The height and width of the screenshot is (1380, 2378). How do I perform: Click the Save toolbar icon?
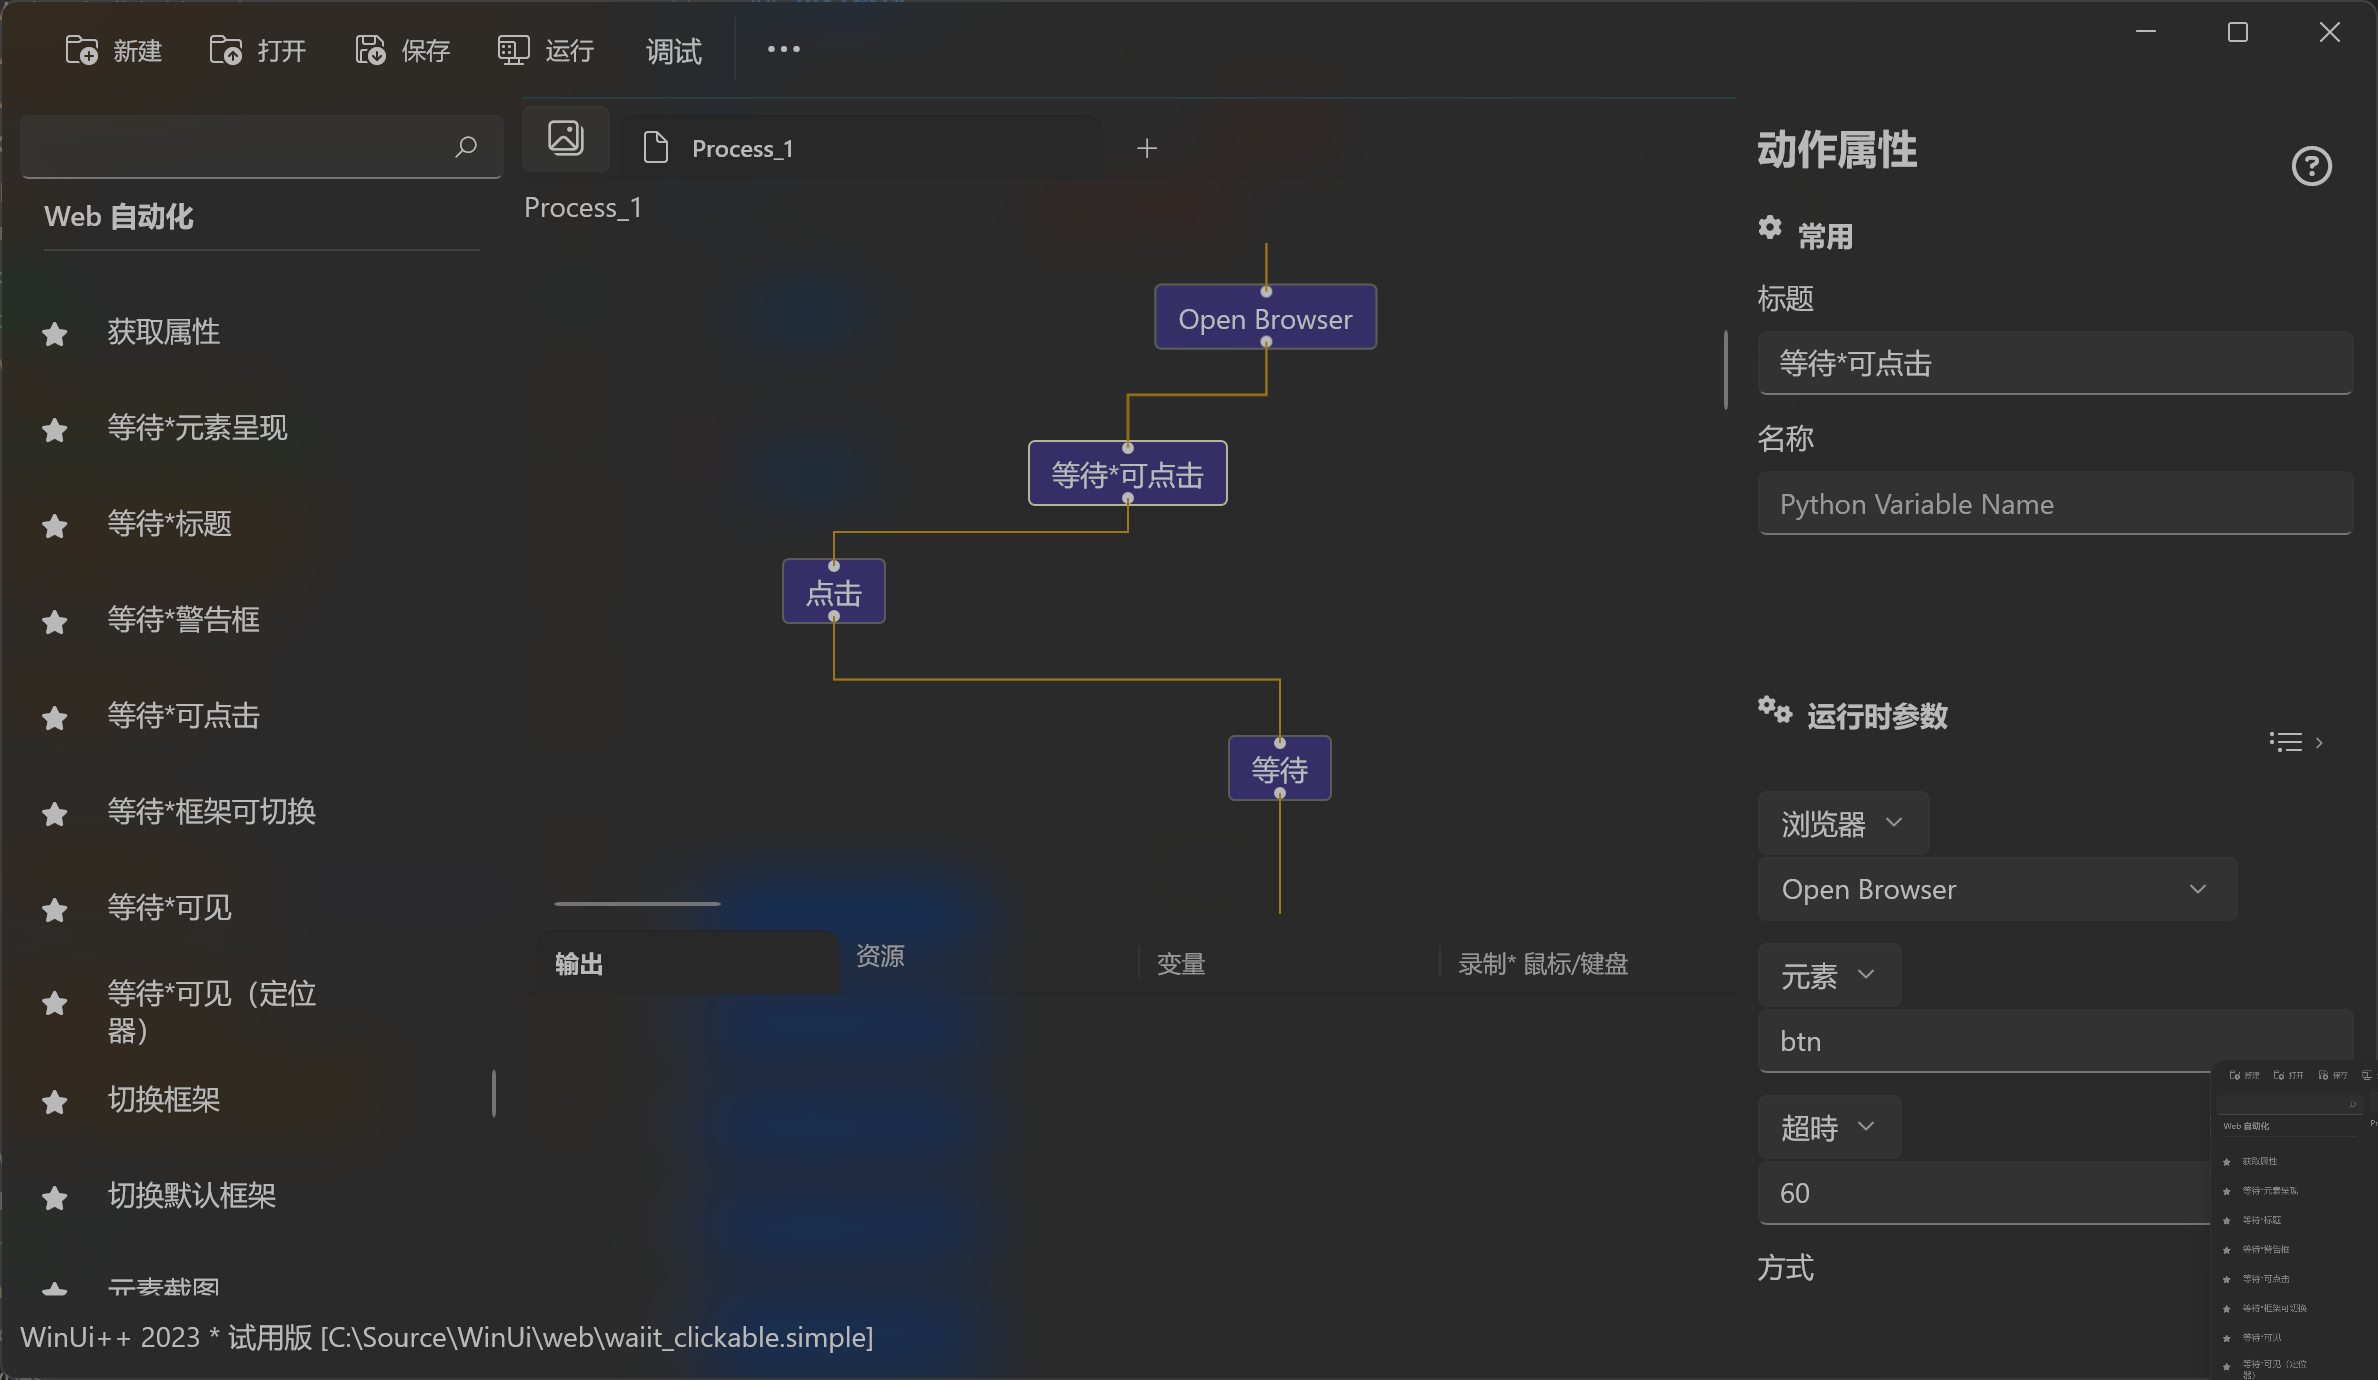[370, 50]
